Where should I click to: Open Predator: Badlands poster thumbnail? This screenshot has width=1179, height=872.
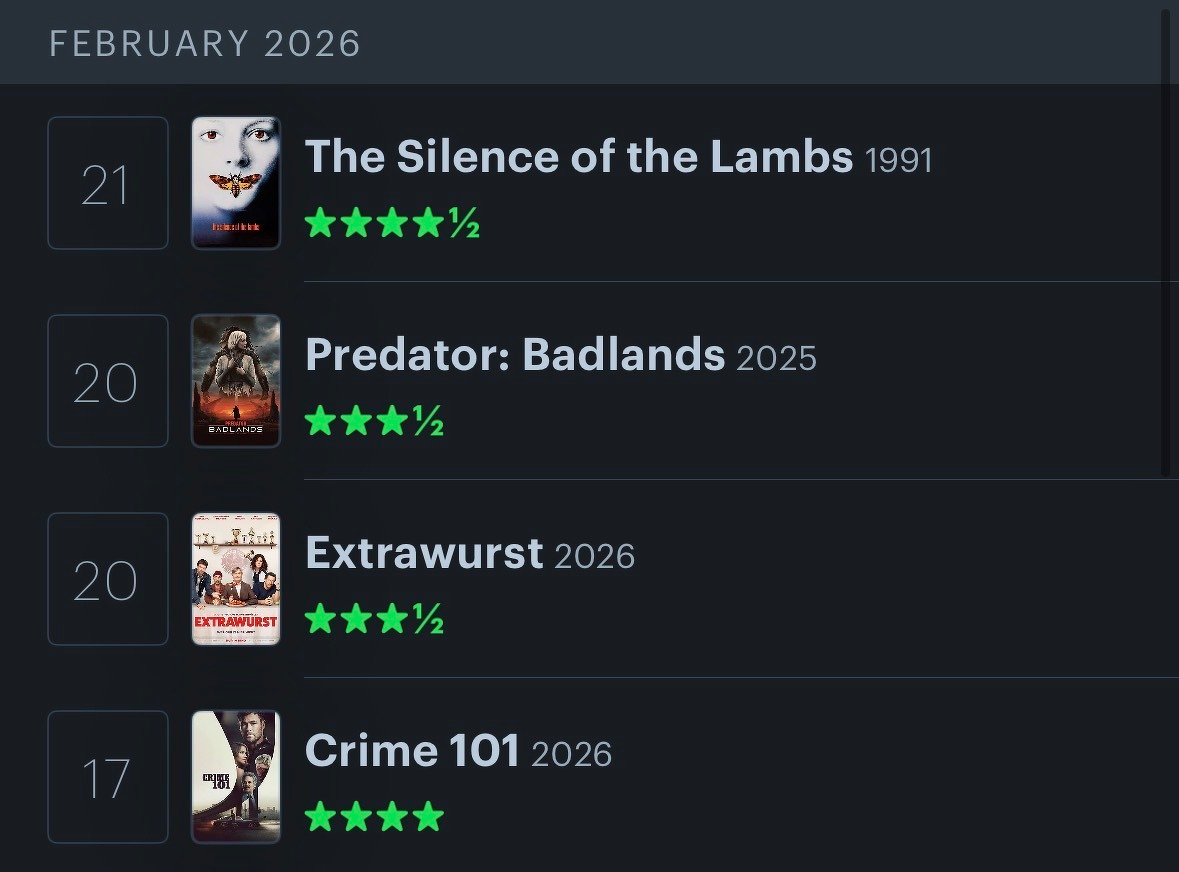(236, 381)
